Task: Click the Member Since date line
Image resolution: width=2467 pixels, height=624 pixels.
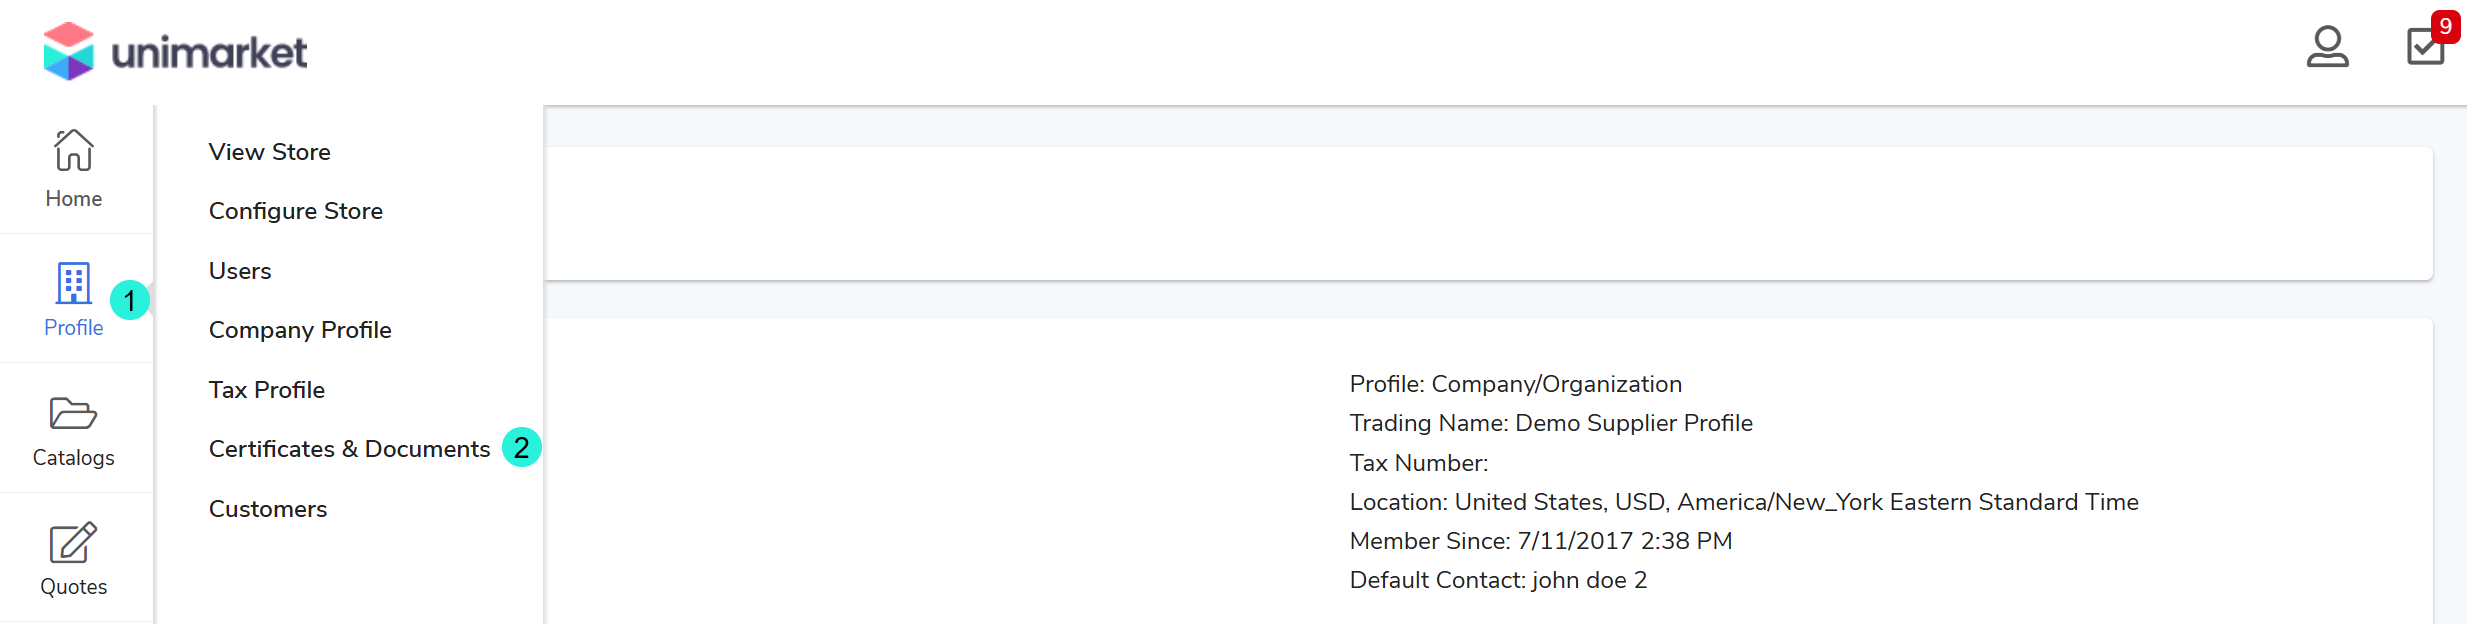Action: pyautogui.click(x=1540, y=541)
